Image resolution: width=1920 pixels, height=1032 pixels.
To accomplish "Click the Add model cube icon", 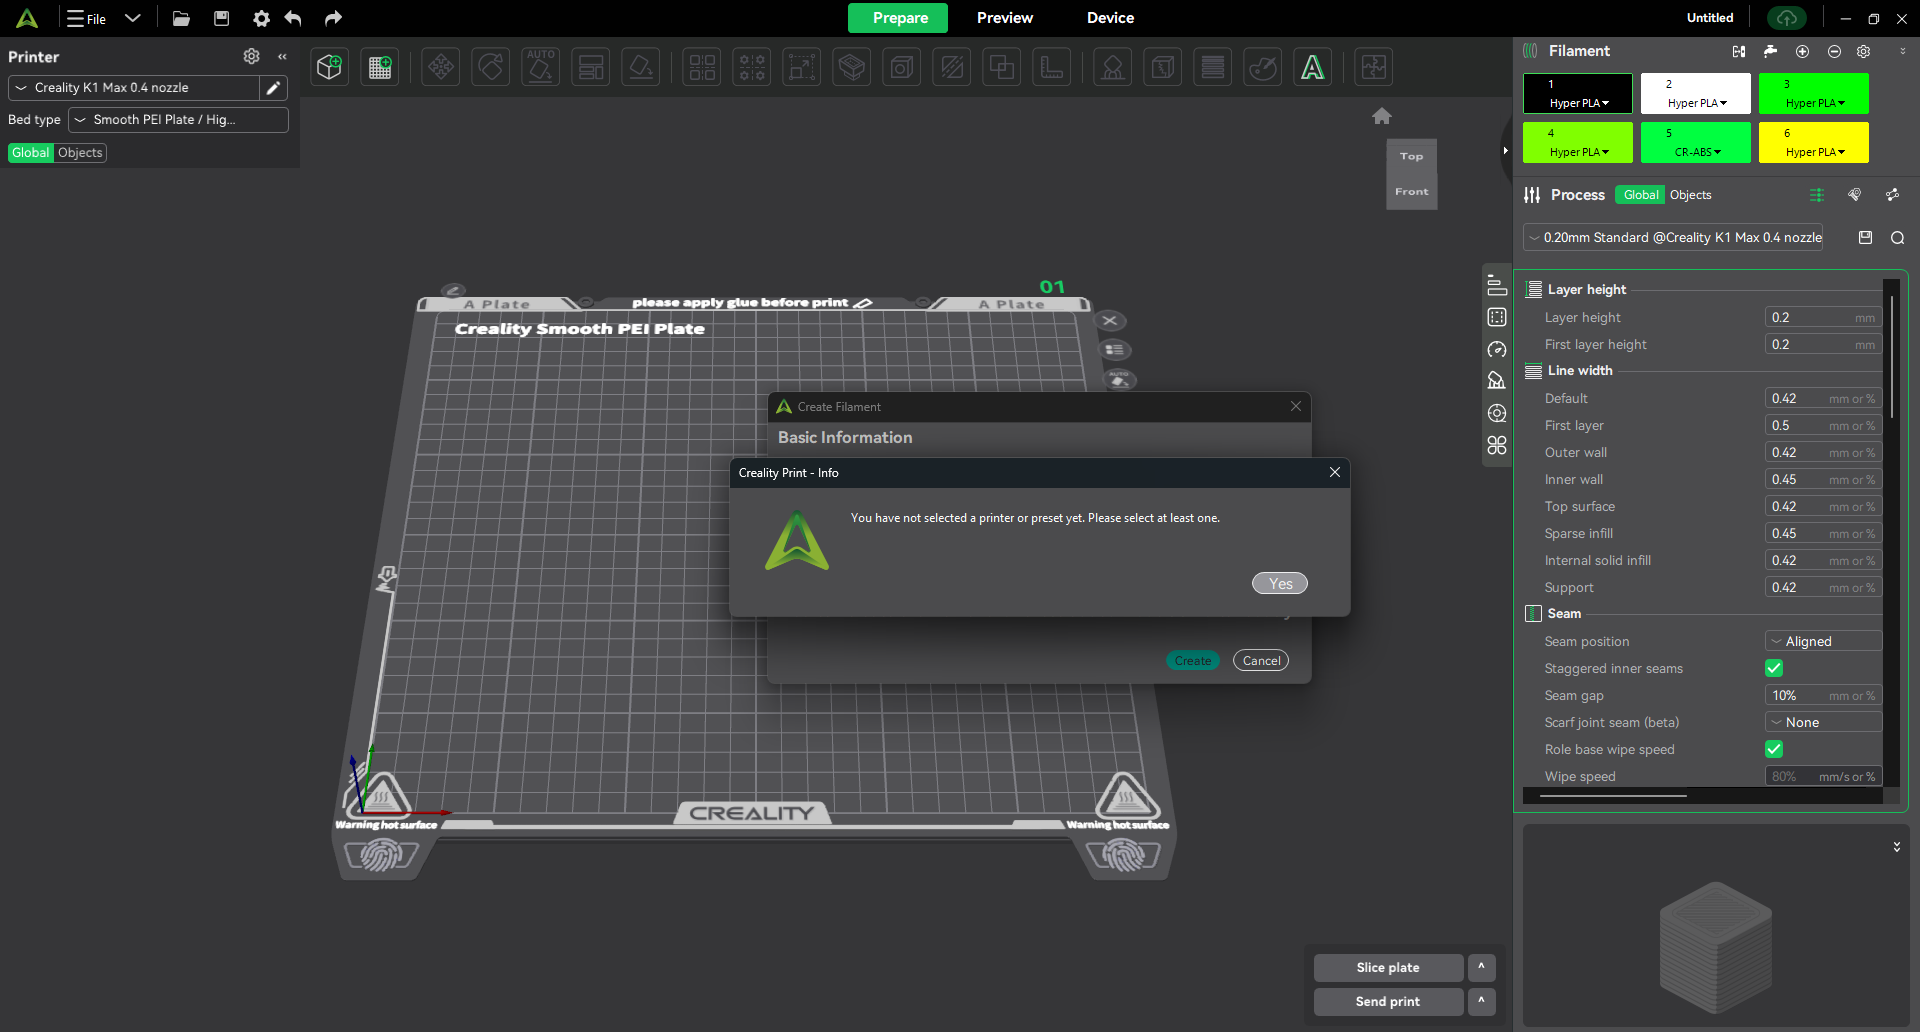I will [x=329, y=67].
